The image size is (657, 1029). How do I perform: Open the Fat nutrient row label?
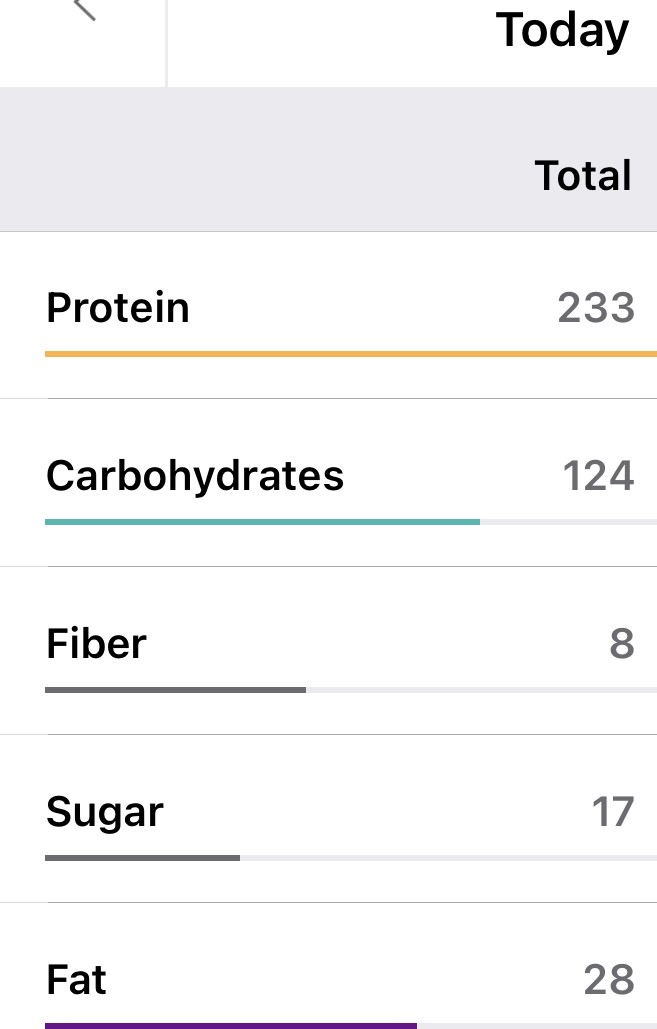coord(77,979)
